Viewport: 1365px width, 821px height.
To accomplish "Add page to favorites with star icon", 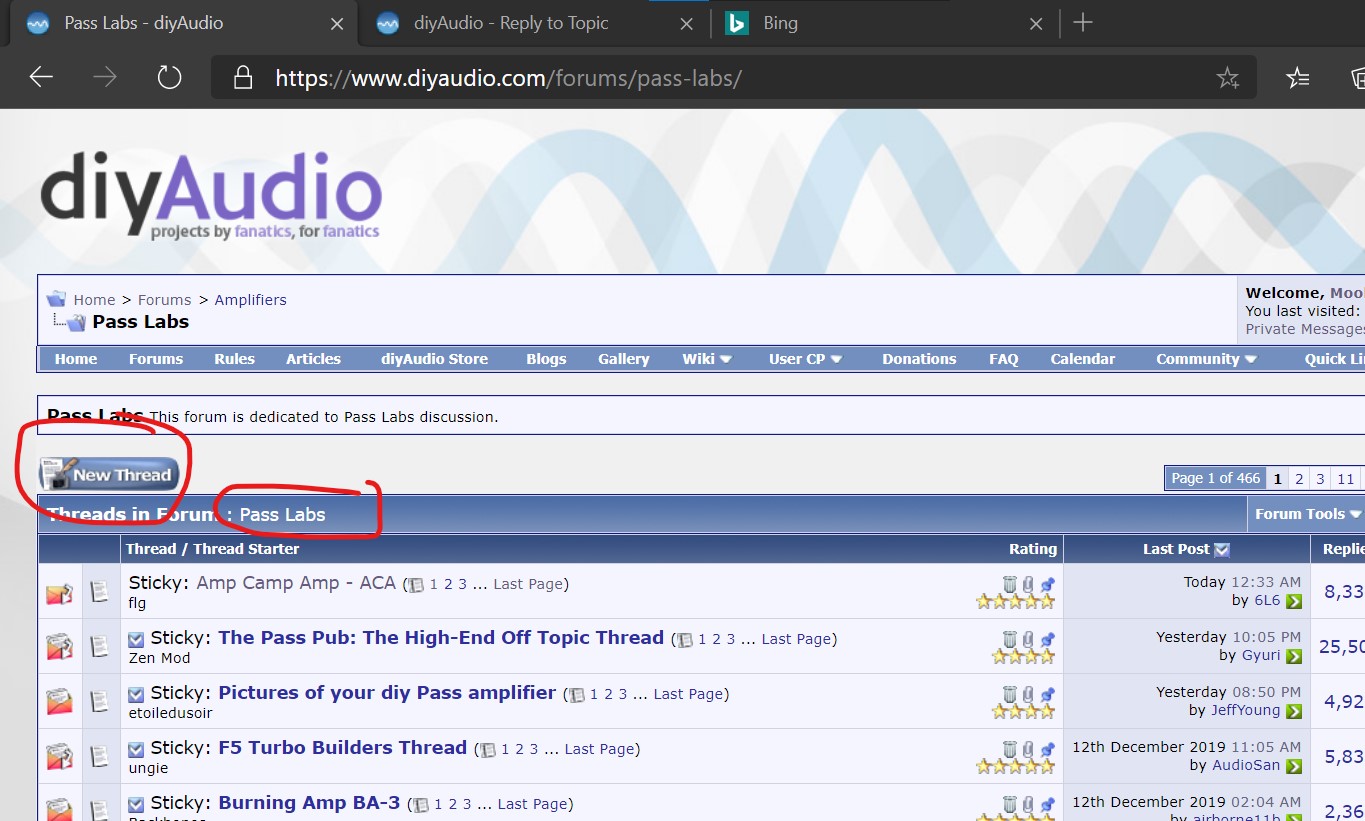I will click(x=1227, y=78).
